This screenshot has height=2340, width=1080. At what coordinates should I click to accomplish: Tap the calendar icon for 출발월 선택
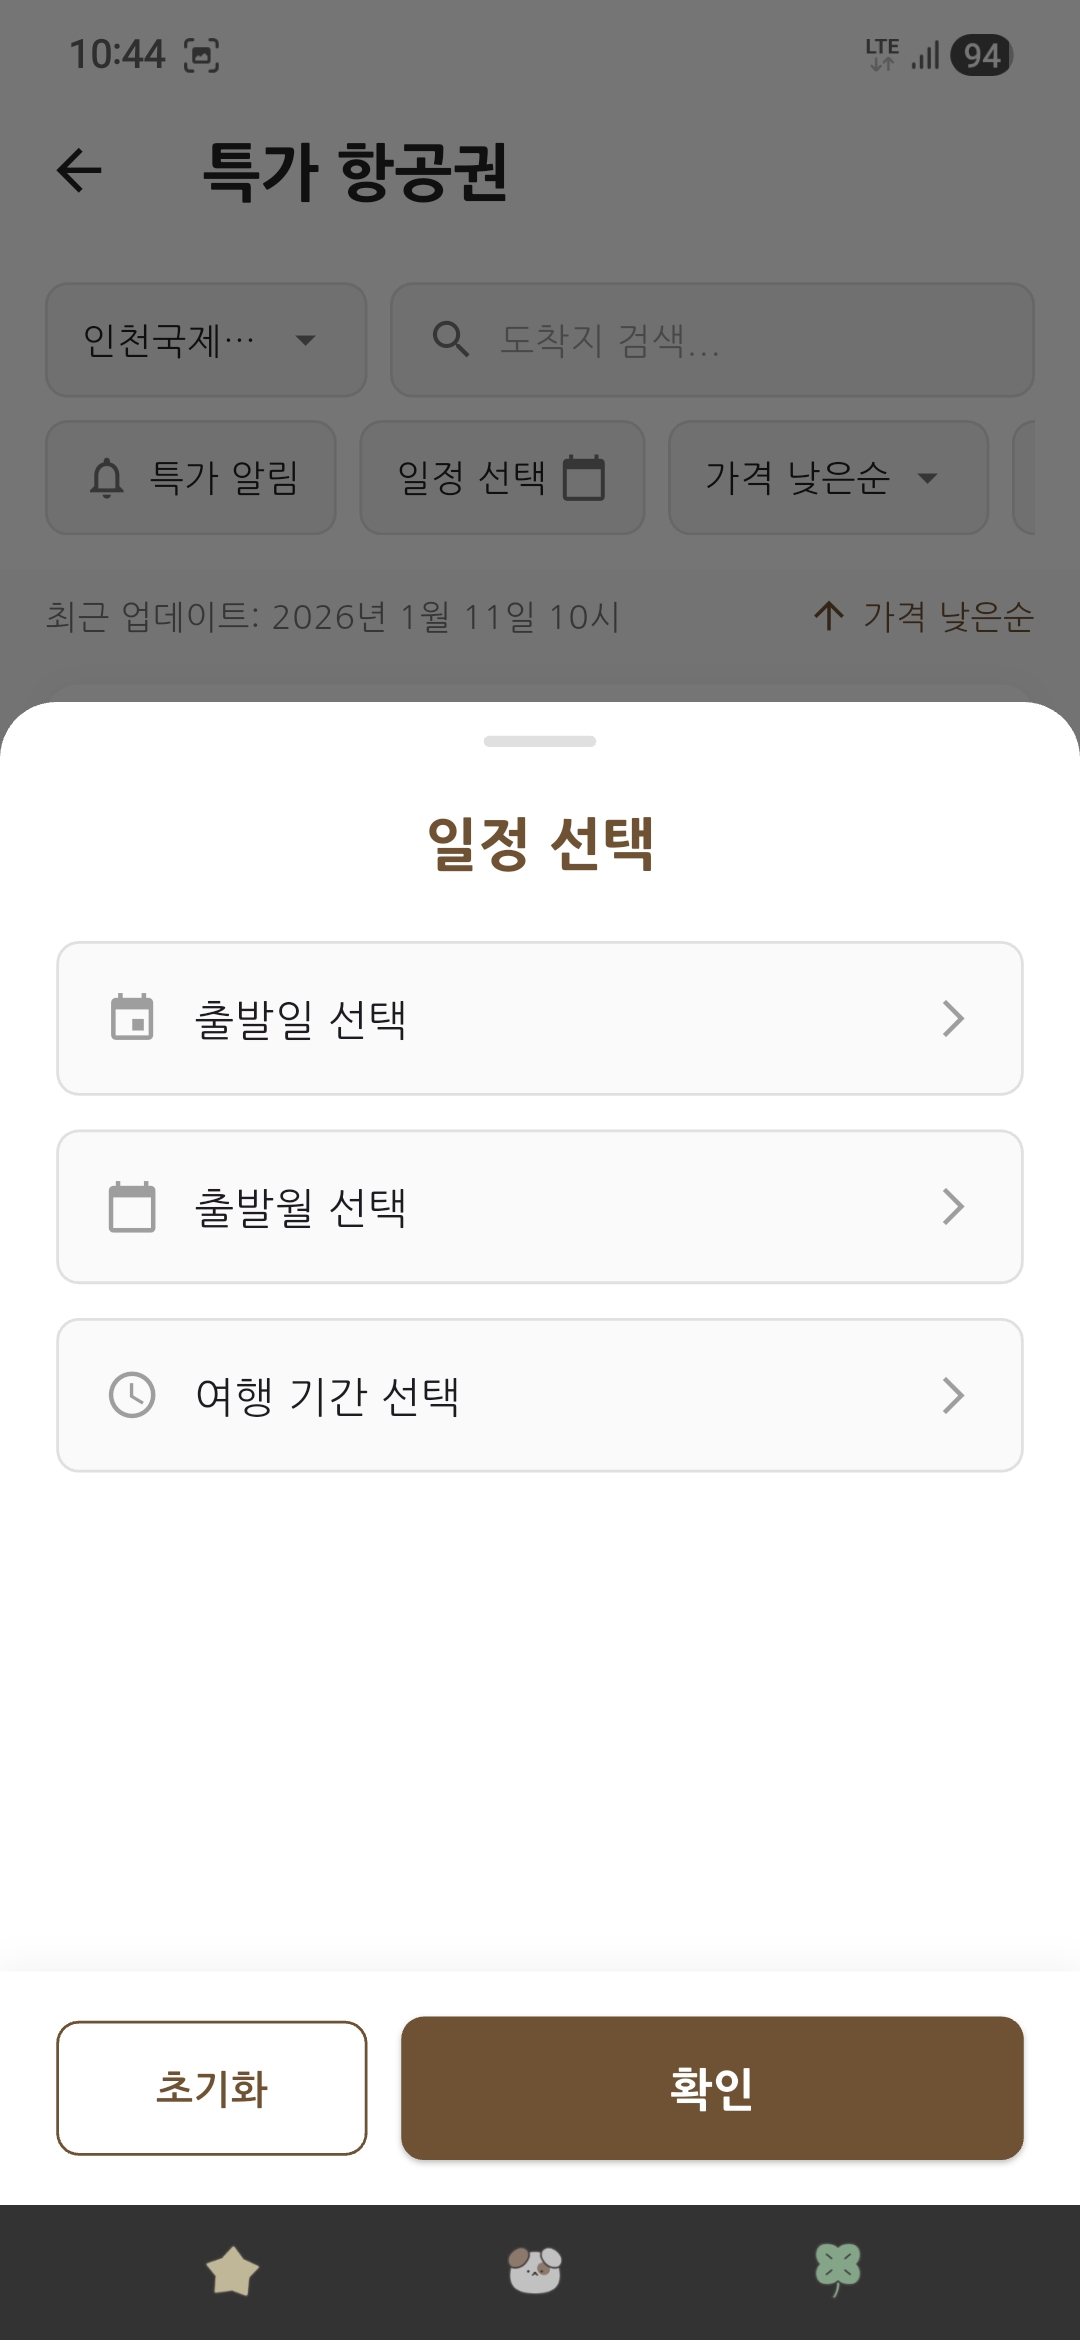coord(132,1207)
